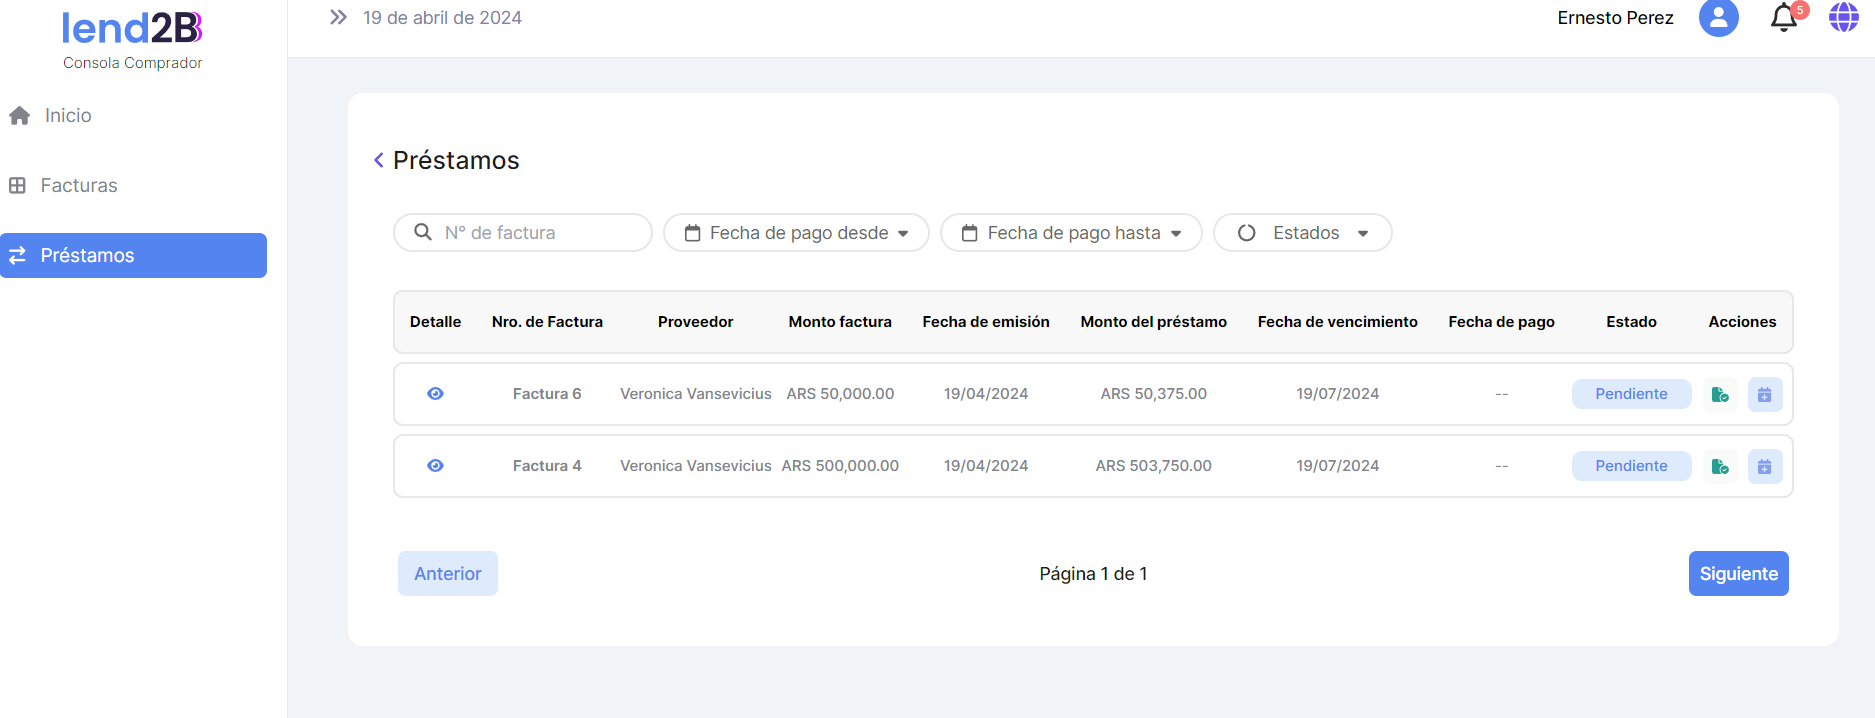Viewport: 1875px width, 718px height.
Task: Click the globe language icon
Action: tap(1843, 18)
